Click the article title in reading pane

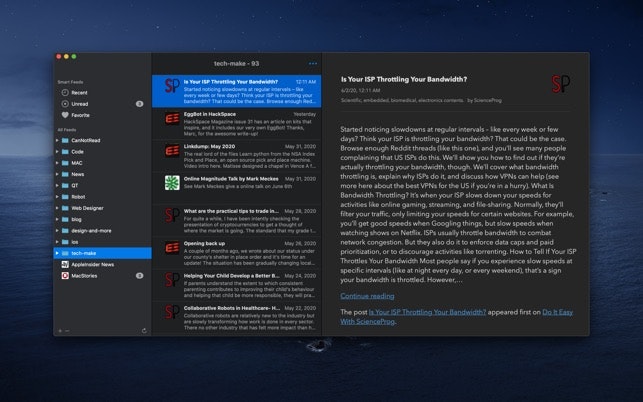[404, 79]
